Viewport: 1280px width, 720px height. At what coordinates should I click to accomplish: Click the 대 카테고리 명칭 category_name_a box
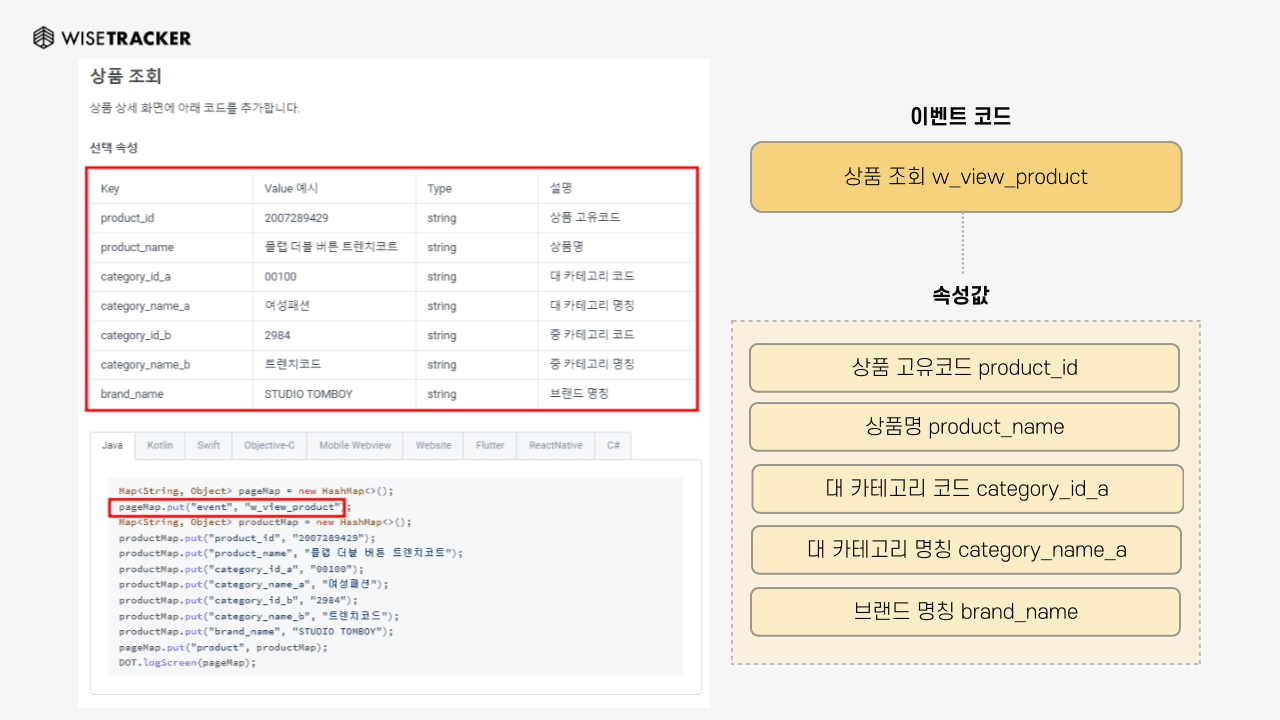(965, 550)
